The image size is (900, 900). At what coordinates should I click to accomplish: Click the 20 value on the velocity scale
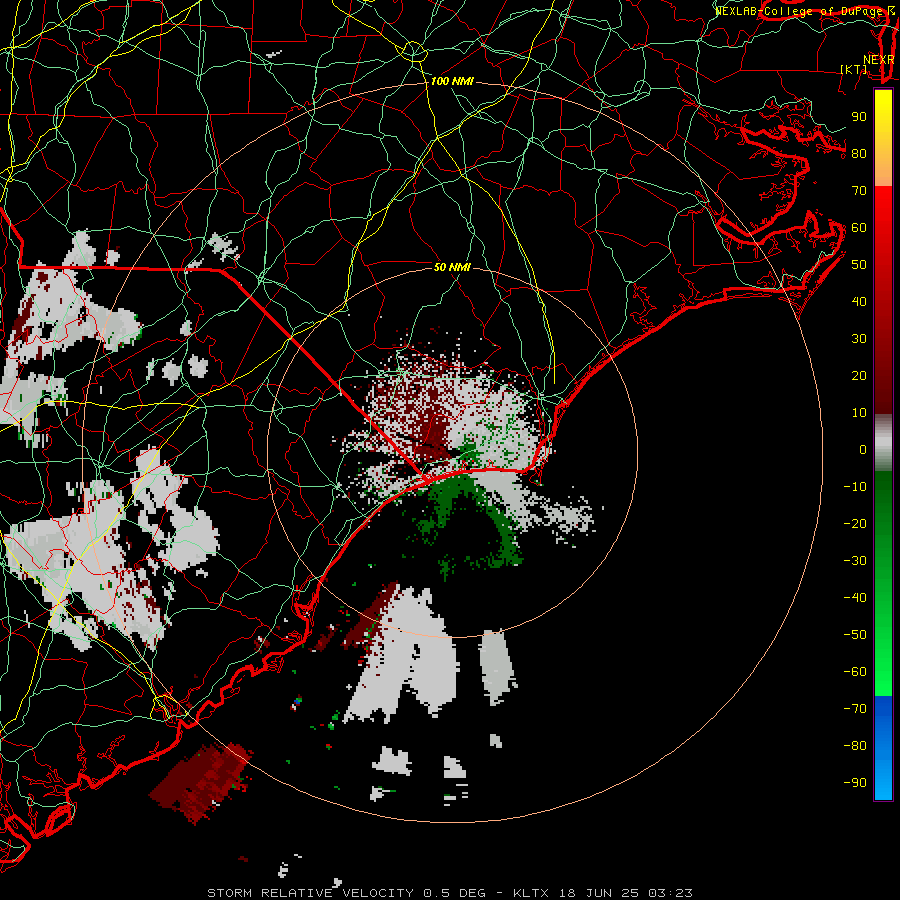(859, 376)
